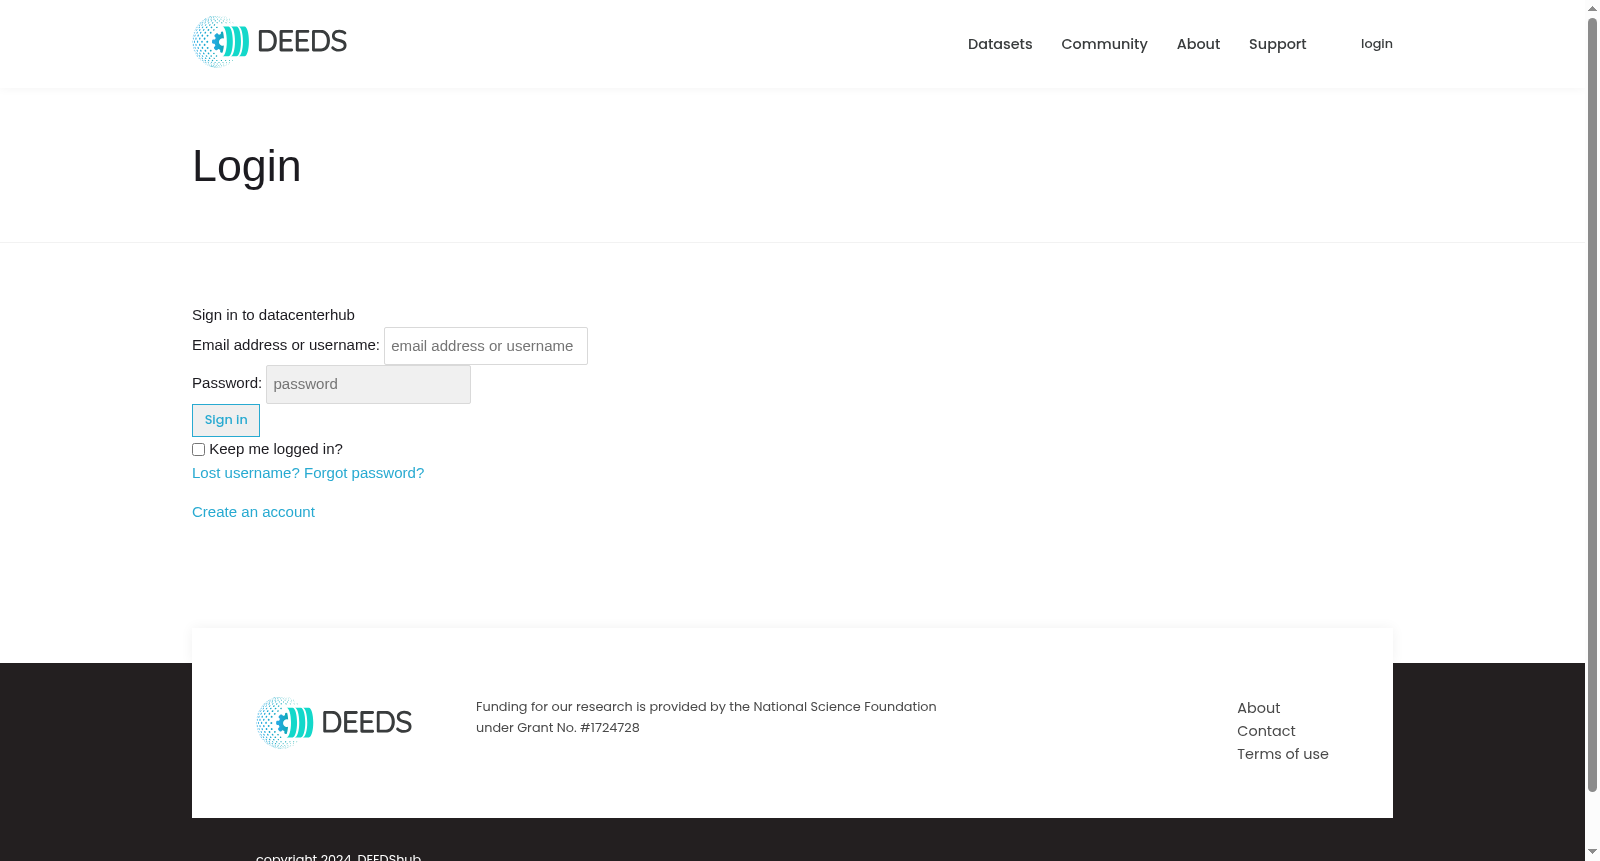The height and width of the screenshot is (861, 1600).
Task: Open the Support menu
Action: (x=1277, y=44)
